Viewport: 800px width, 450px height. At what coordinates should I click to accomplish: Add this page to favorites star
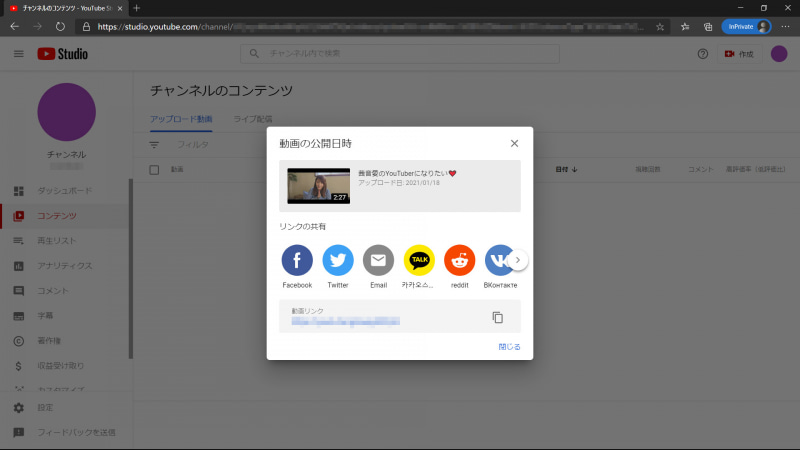[x=660, y=27]
